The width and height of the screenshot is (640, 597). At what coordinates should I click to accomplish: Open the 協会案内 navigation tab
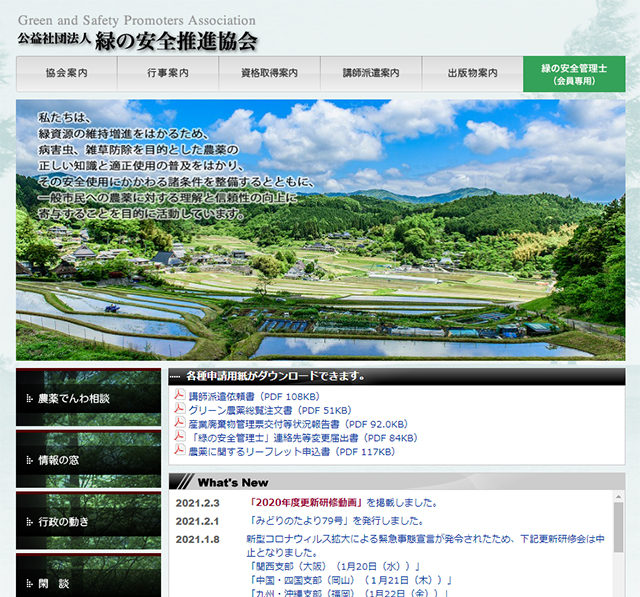pos(67,74)
